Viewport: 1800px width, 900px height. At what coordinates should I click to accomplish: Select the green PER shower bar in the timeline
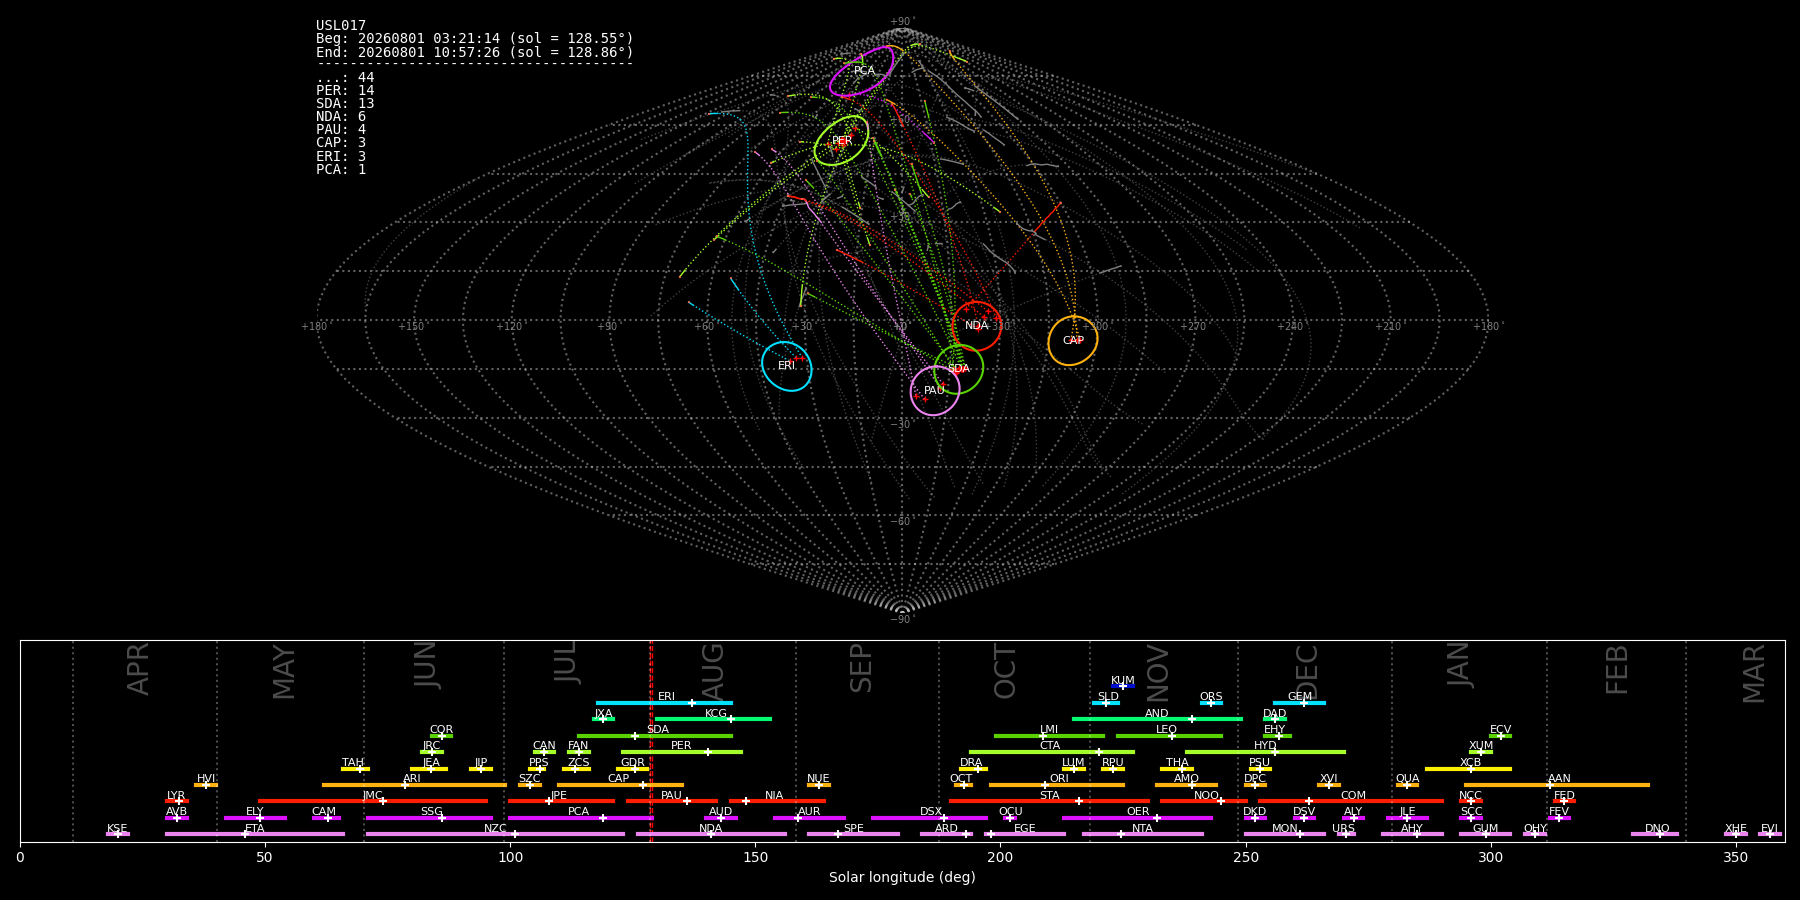coord(682,752)
